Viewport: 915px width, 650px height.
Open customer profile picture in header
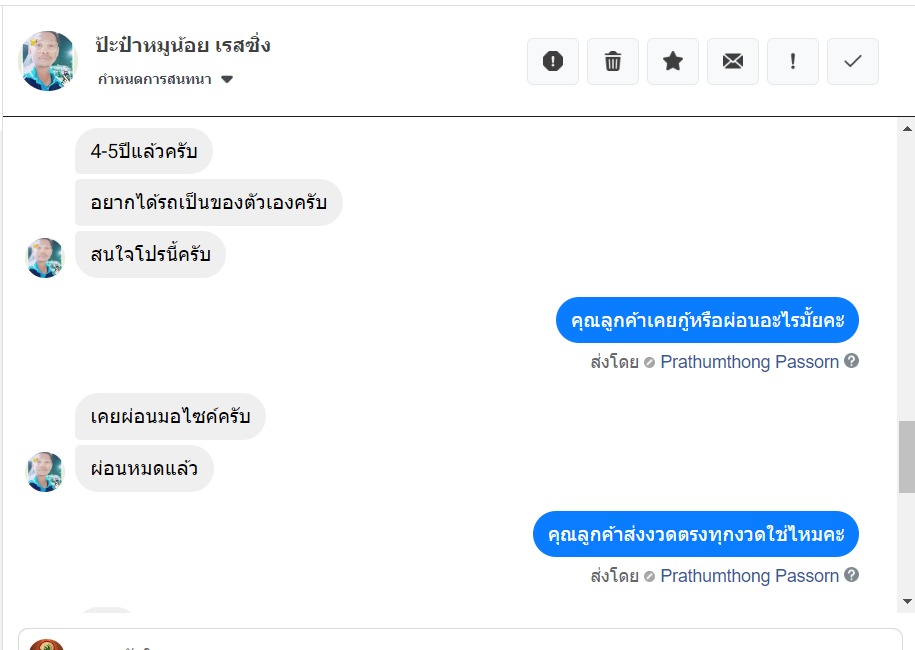click(48, 61)
